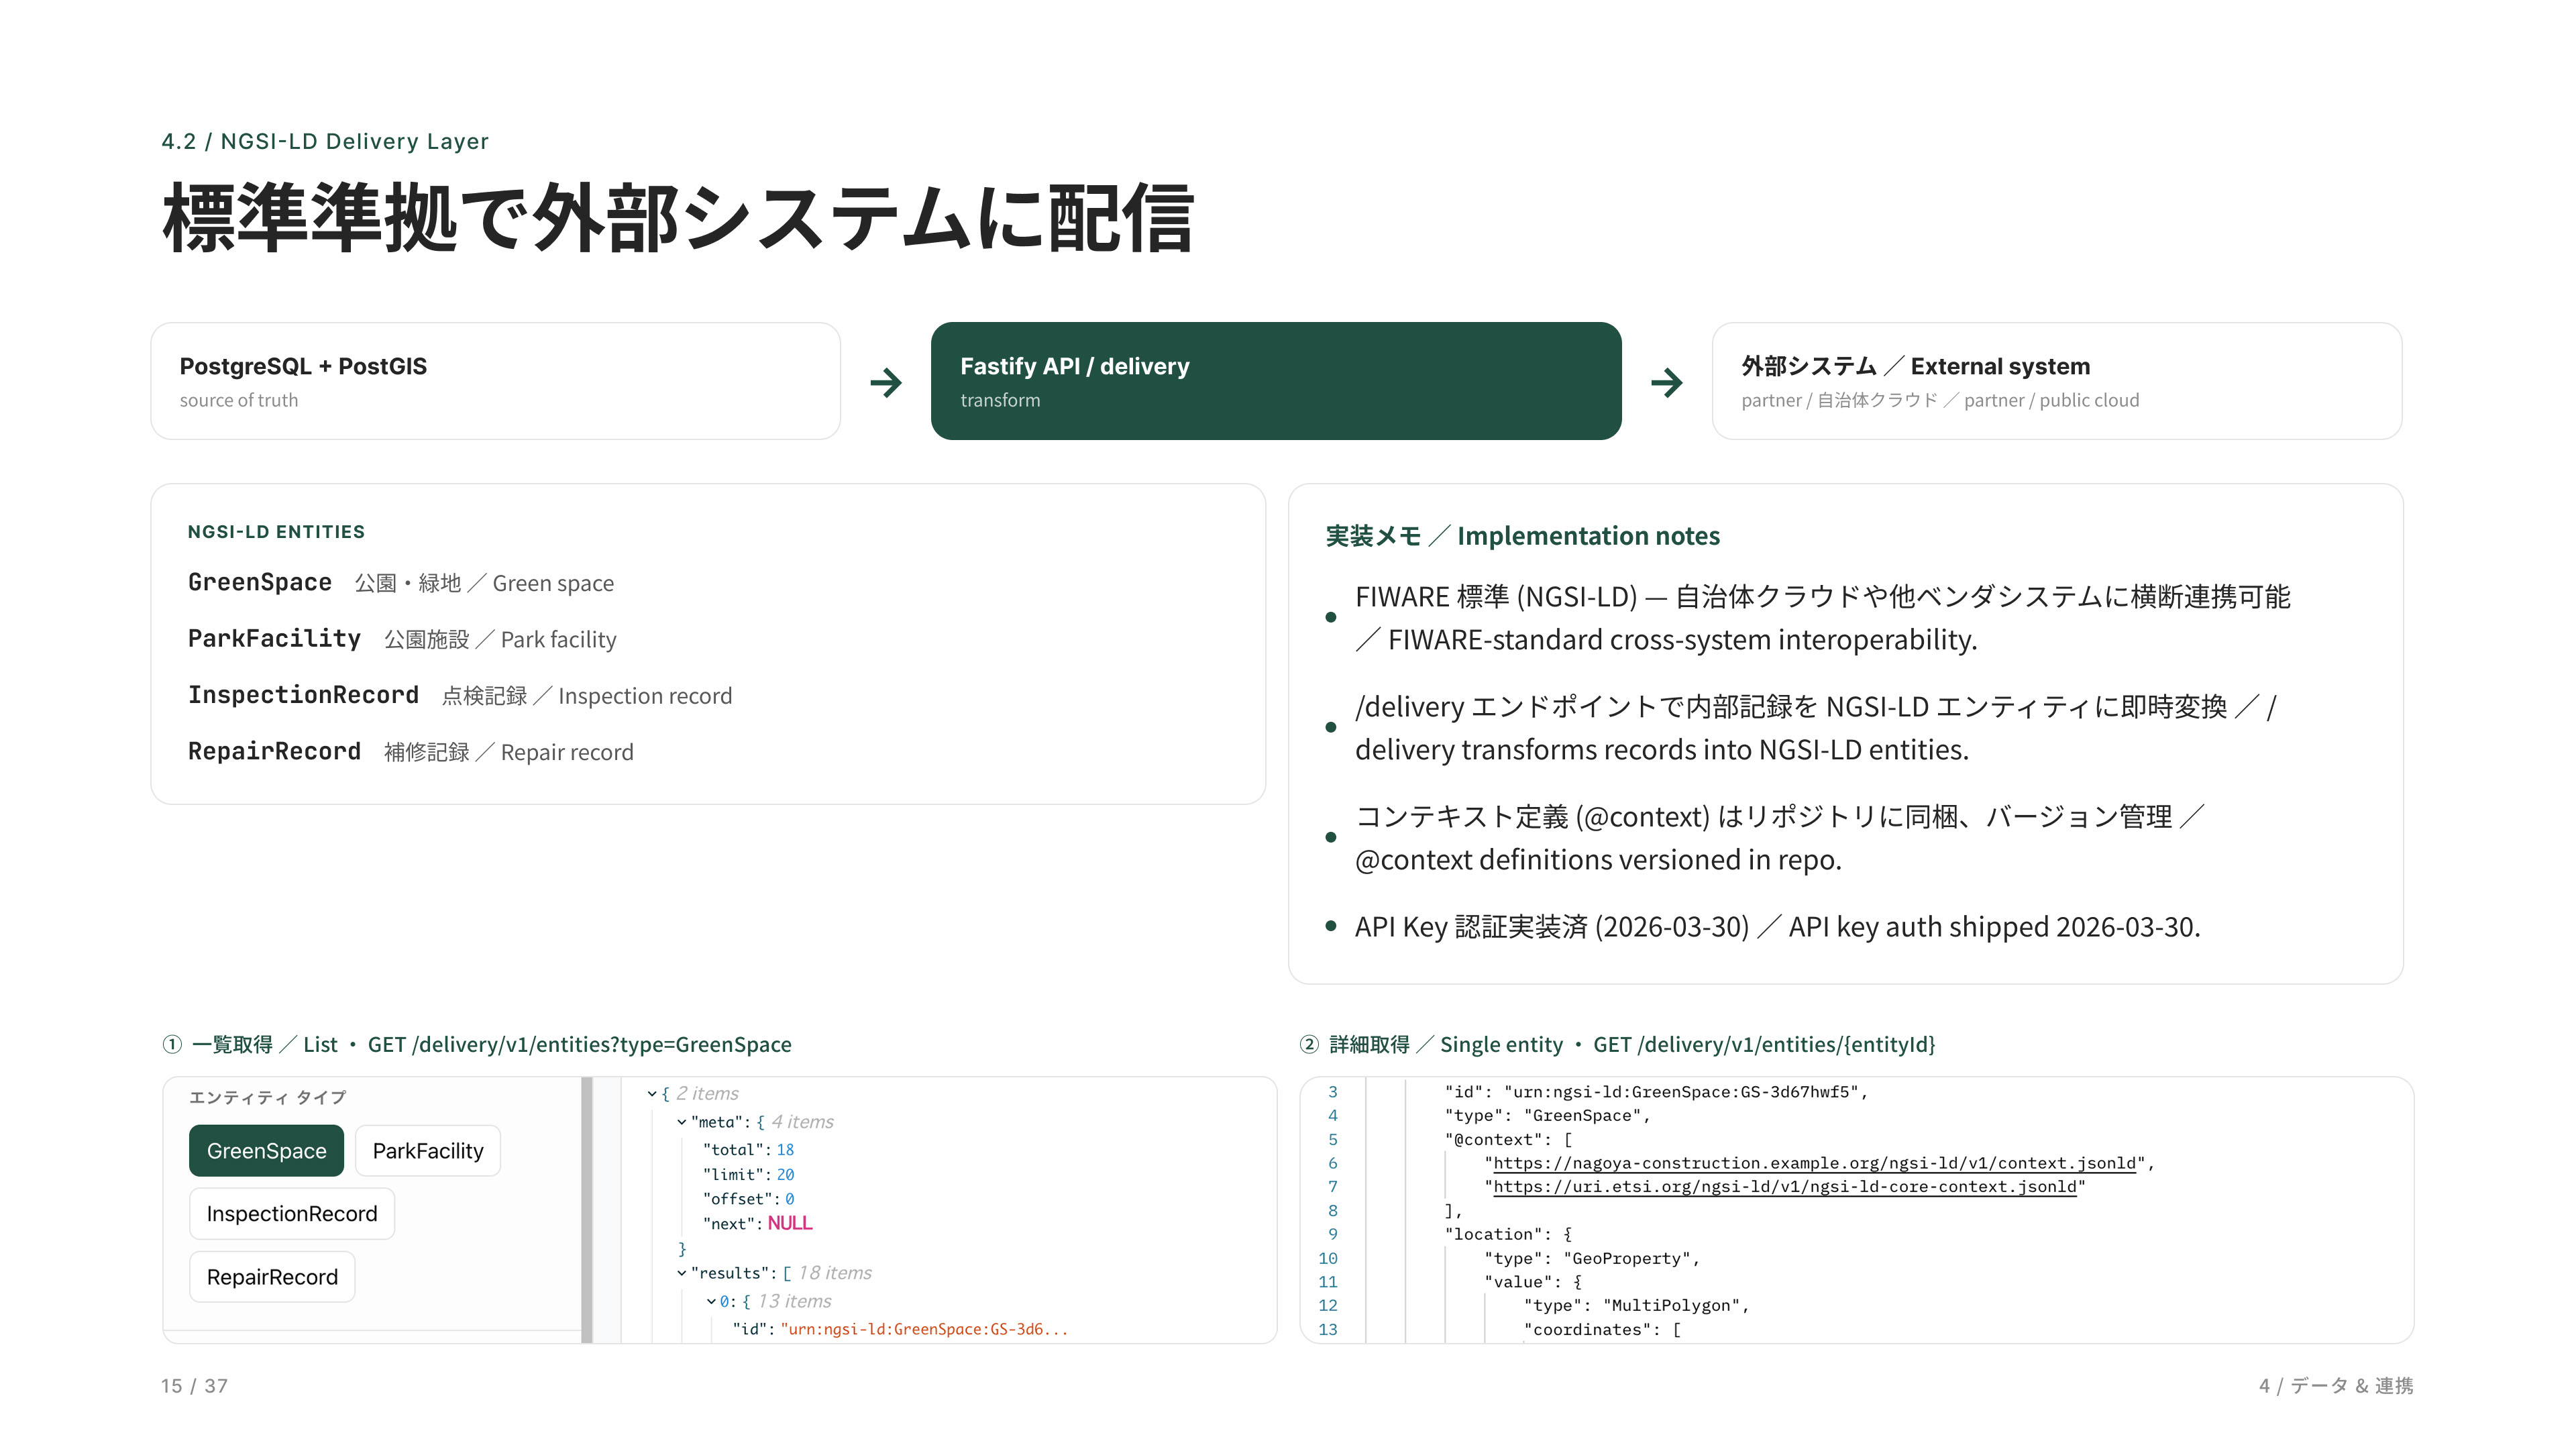Screen dimensions: 2576x1449
Task: Click the RepairRecord entity name in the list
Action: 274,751
